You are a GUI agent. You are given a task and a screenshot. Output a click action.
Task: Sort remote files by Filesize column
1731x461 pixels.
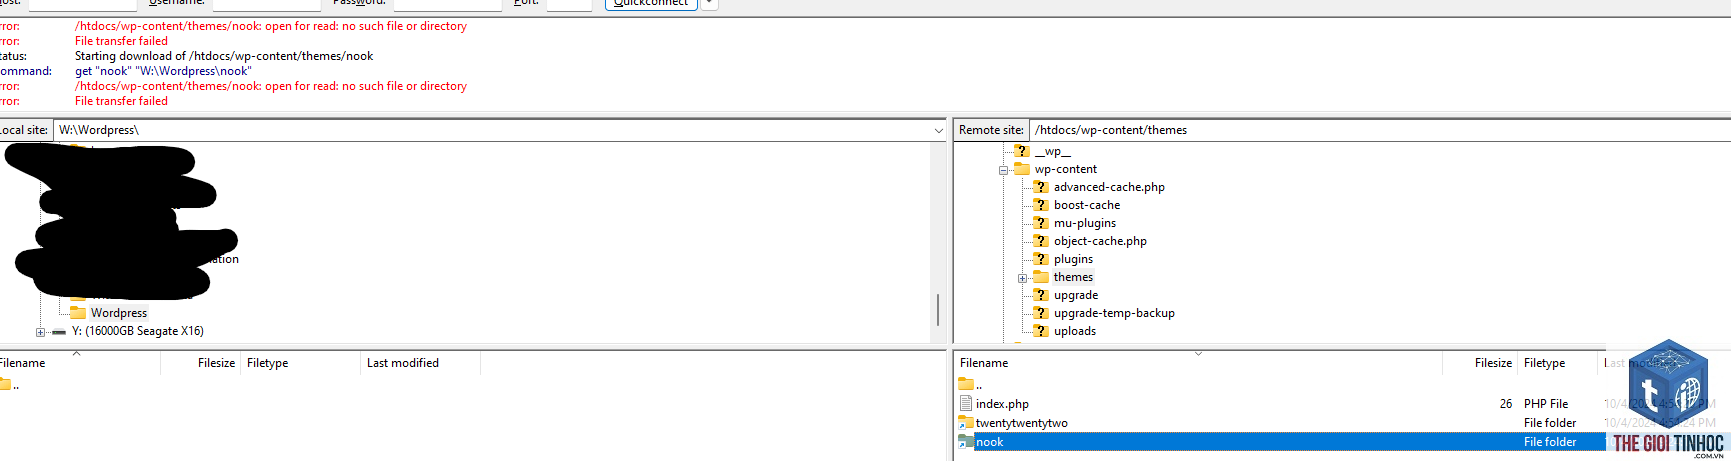tap(1480, 363)
